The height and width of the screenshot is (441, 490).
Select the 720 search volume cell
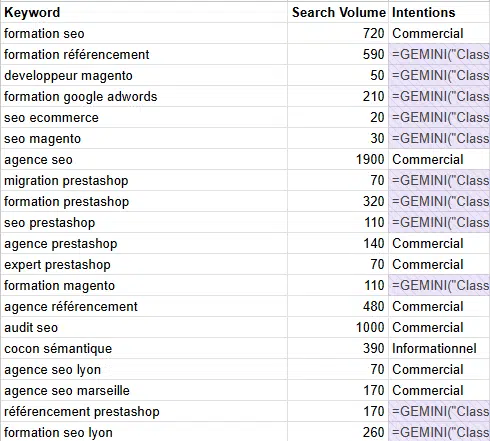pyautogui.click(x=338, y=33)
